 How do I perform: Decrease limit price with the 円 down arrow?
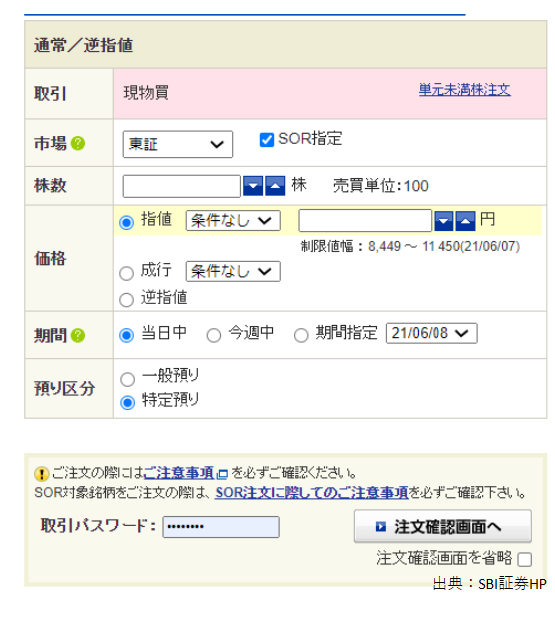click(444, 221)
